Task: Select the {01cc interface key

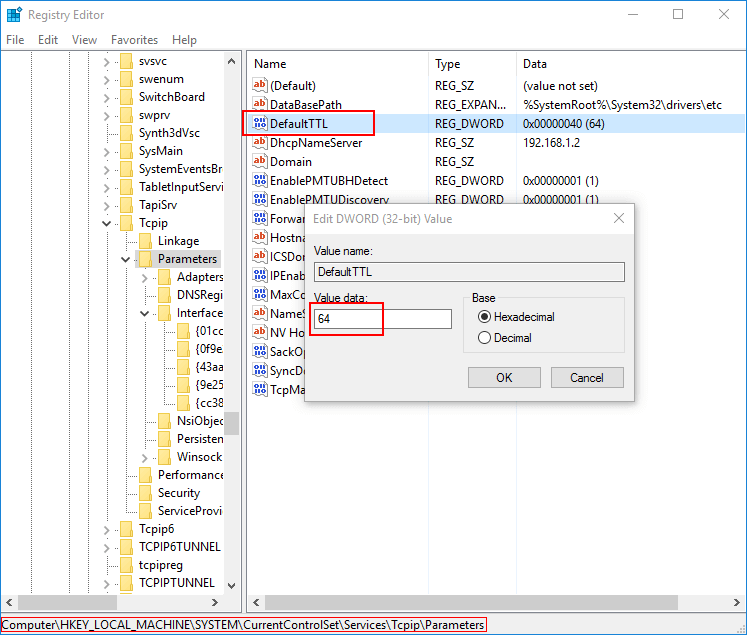Action: [x=209, y=331]
